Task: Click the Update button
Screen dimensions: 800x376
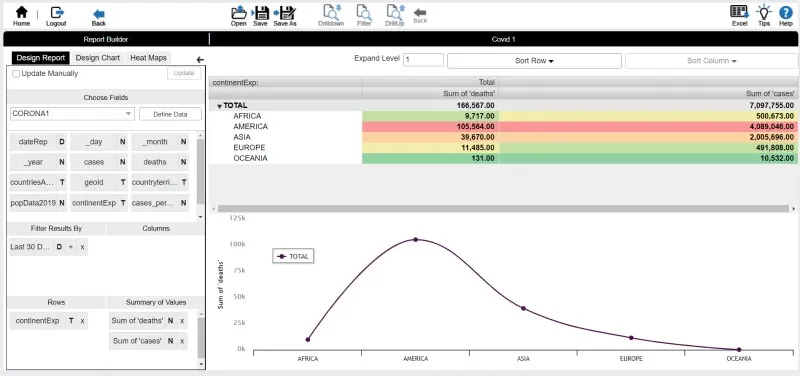Action: pyautogui.click(x=184, y=73)
